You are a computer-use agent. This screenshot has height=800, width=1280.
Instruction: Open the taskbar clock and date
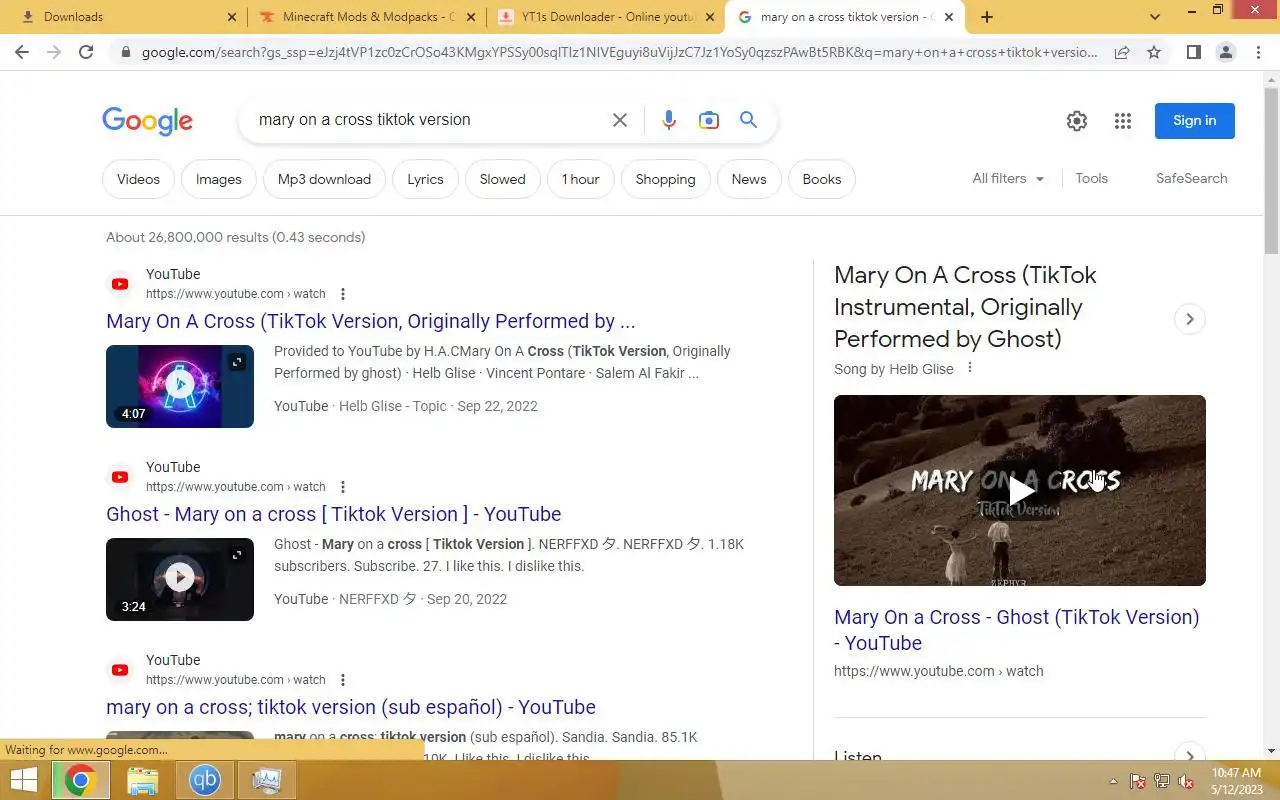pos(1236,781)
